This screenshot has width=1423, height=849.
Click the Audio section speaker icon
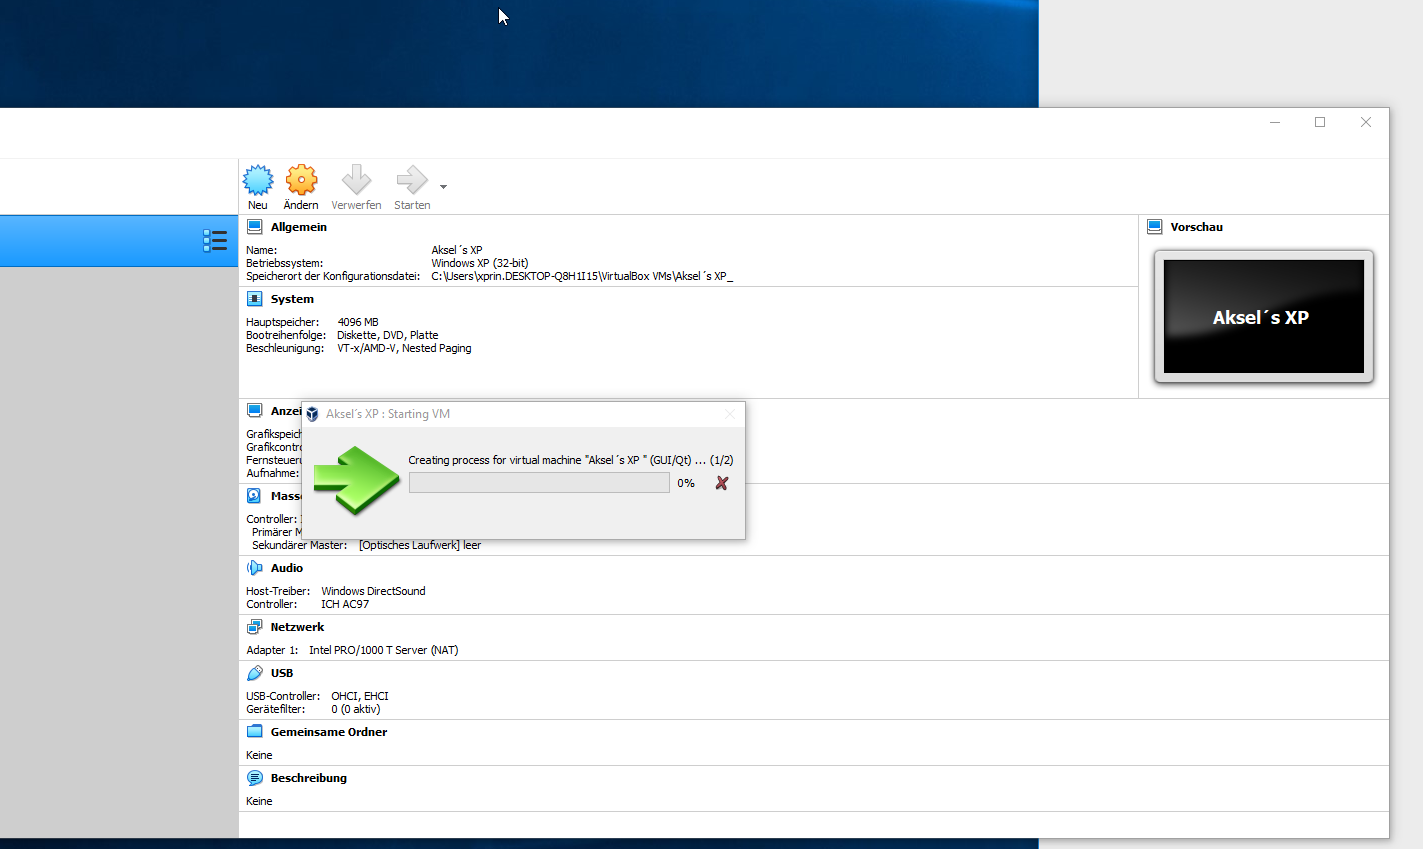255,568
